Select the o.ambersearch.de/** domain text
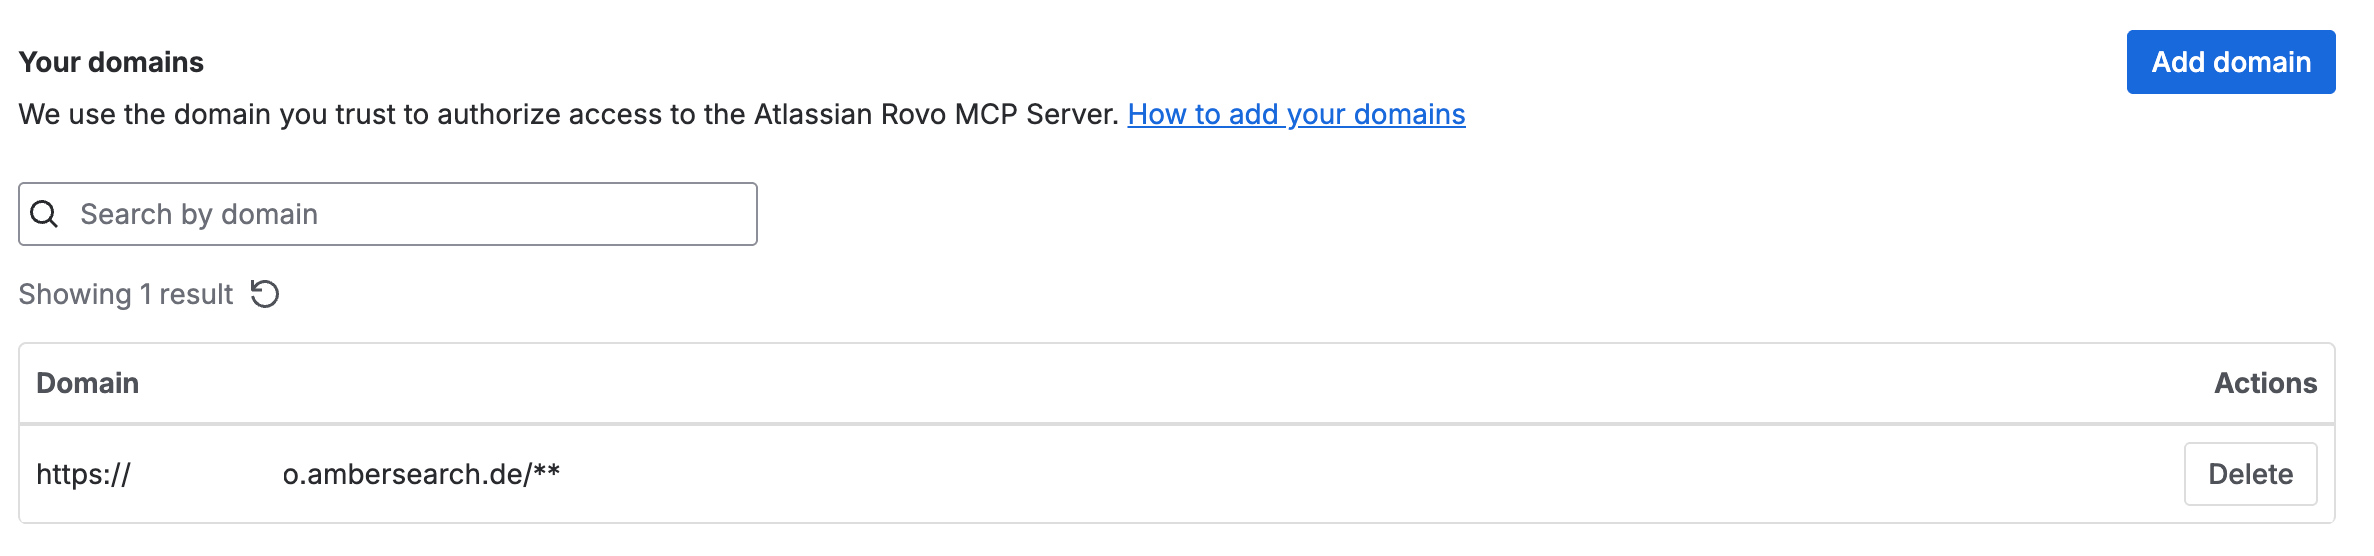 point(421,474)
